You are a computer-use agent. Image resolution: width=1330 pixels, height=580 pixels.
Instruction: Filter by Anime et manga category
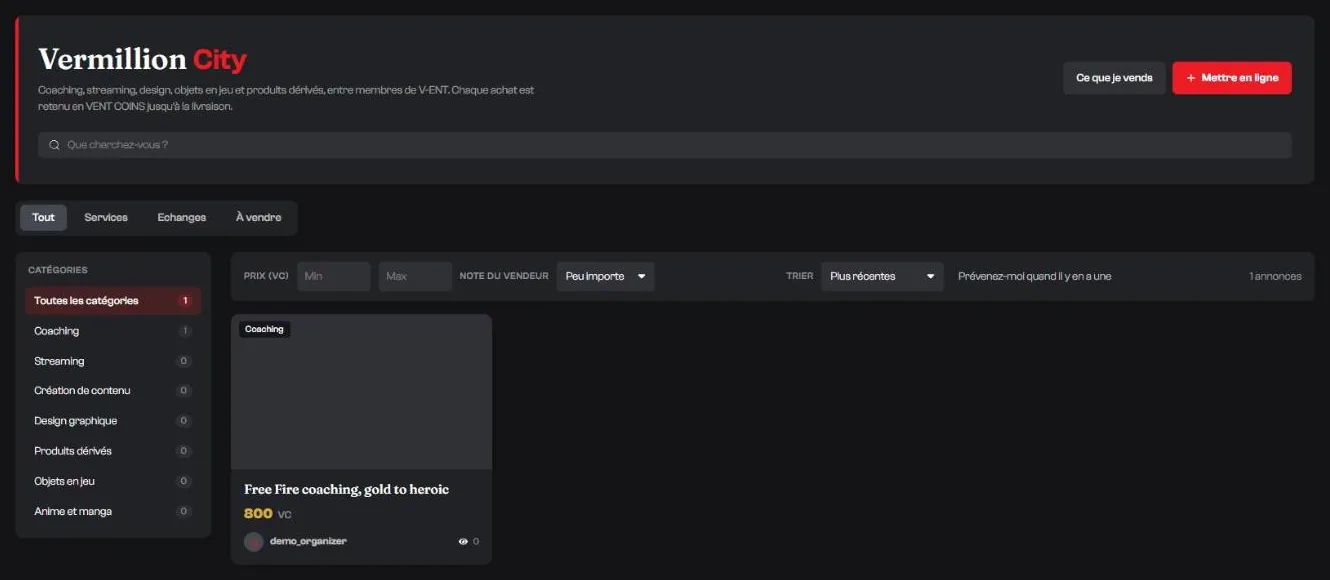(x=113, y=511)
